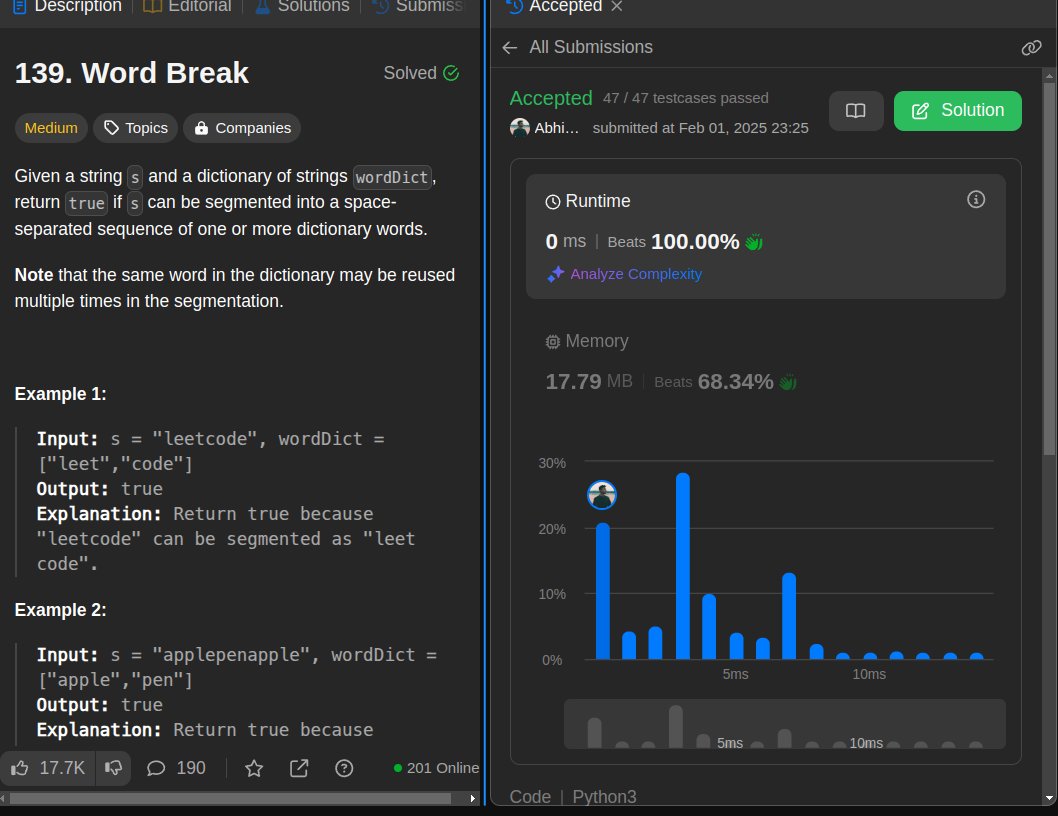
Task: Click the 10ms chart axis label
Action: [868, 674]
